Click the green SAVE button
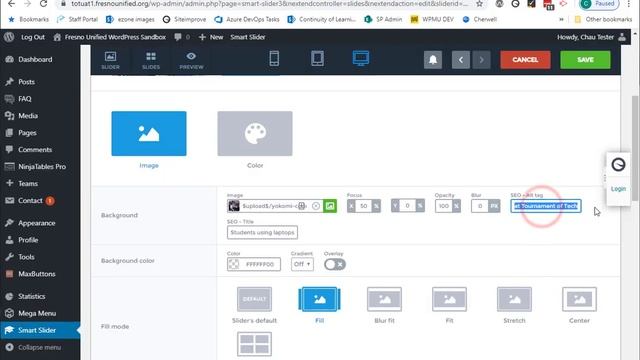Image resolution: width=640 pixels, height=360 pixels. tap(585, 60)
